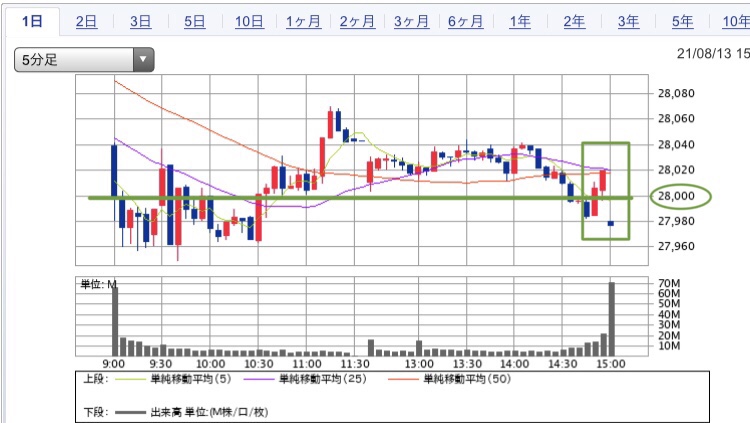750x423 pixels.
Task: Click the 10M volume axis label
Action: click(x=669, y=346)
